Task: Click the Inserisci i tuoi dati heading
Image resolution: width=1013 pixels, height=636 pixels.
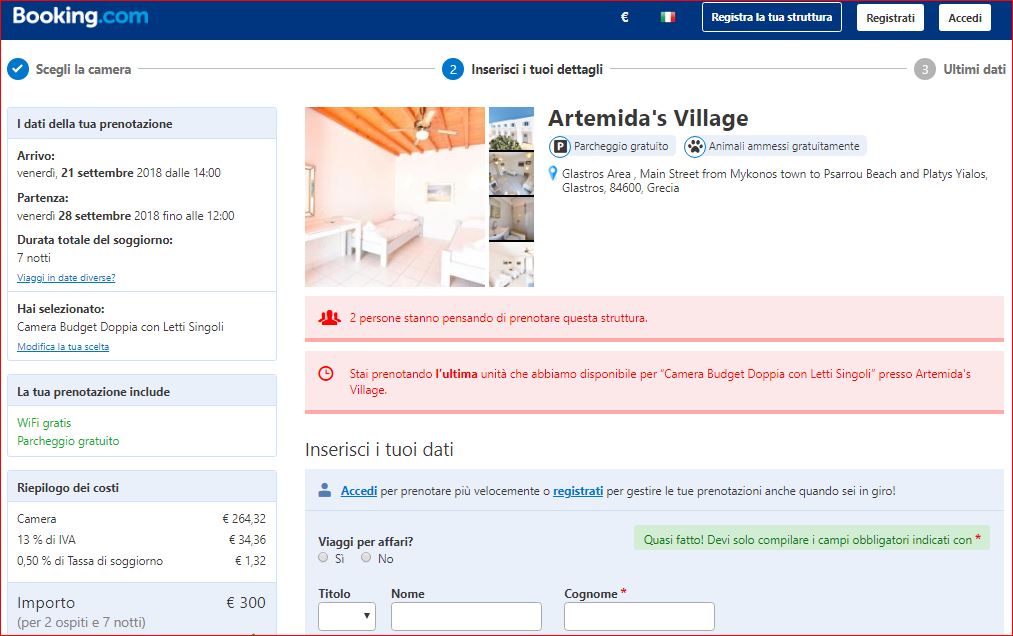Action: click(379, 450)
